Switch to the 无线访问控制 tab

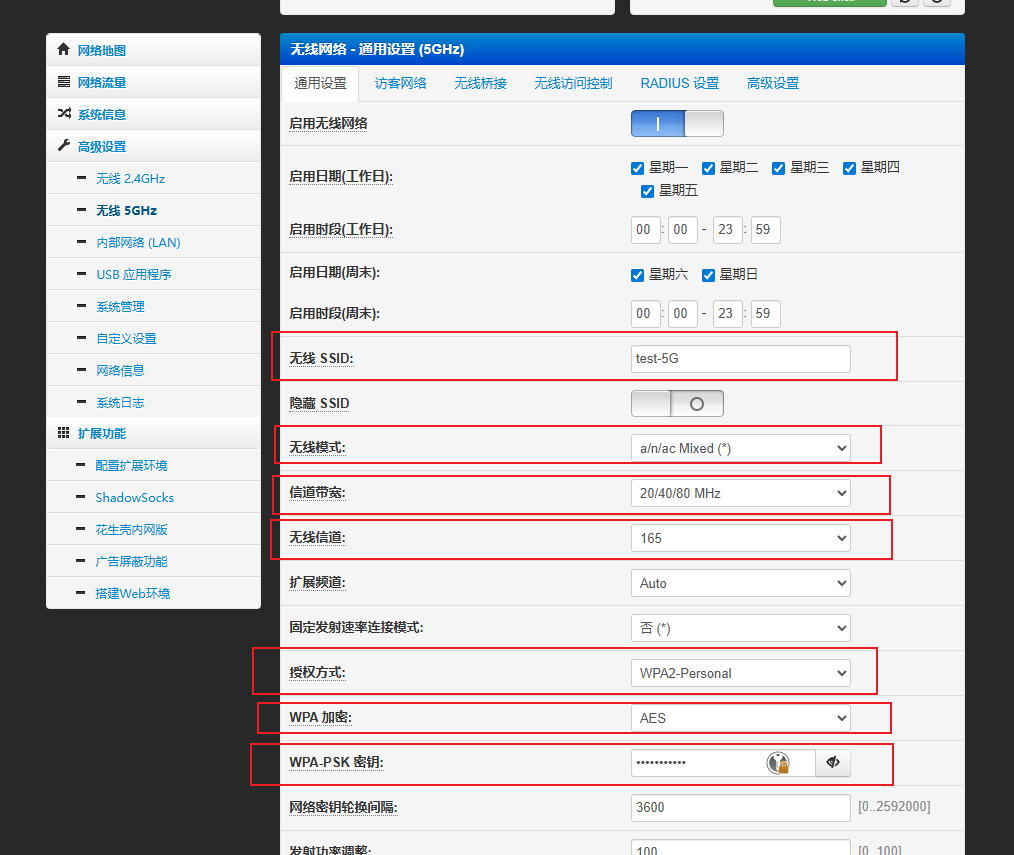point(573,83)
